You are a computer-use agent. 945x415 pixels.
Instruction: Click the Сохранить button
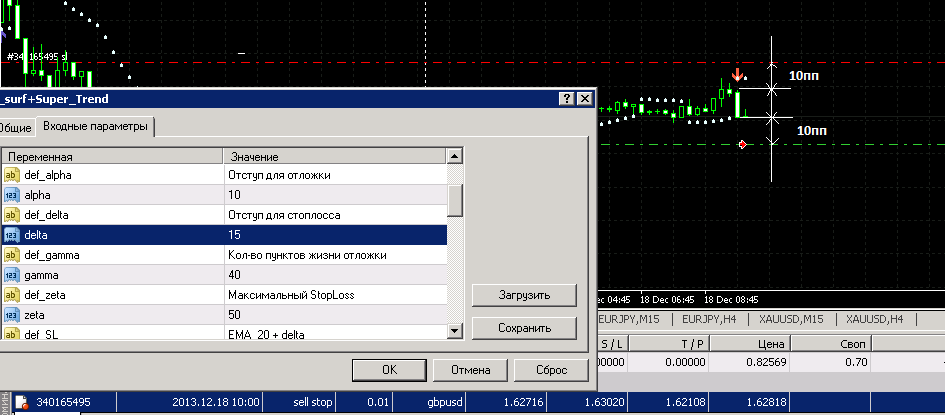pos(524,328)
